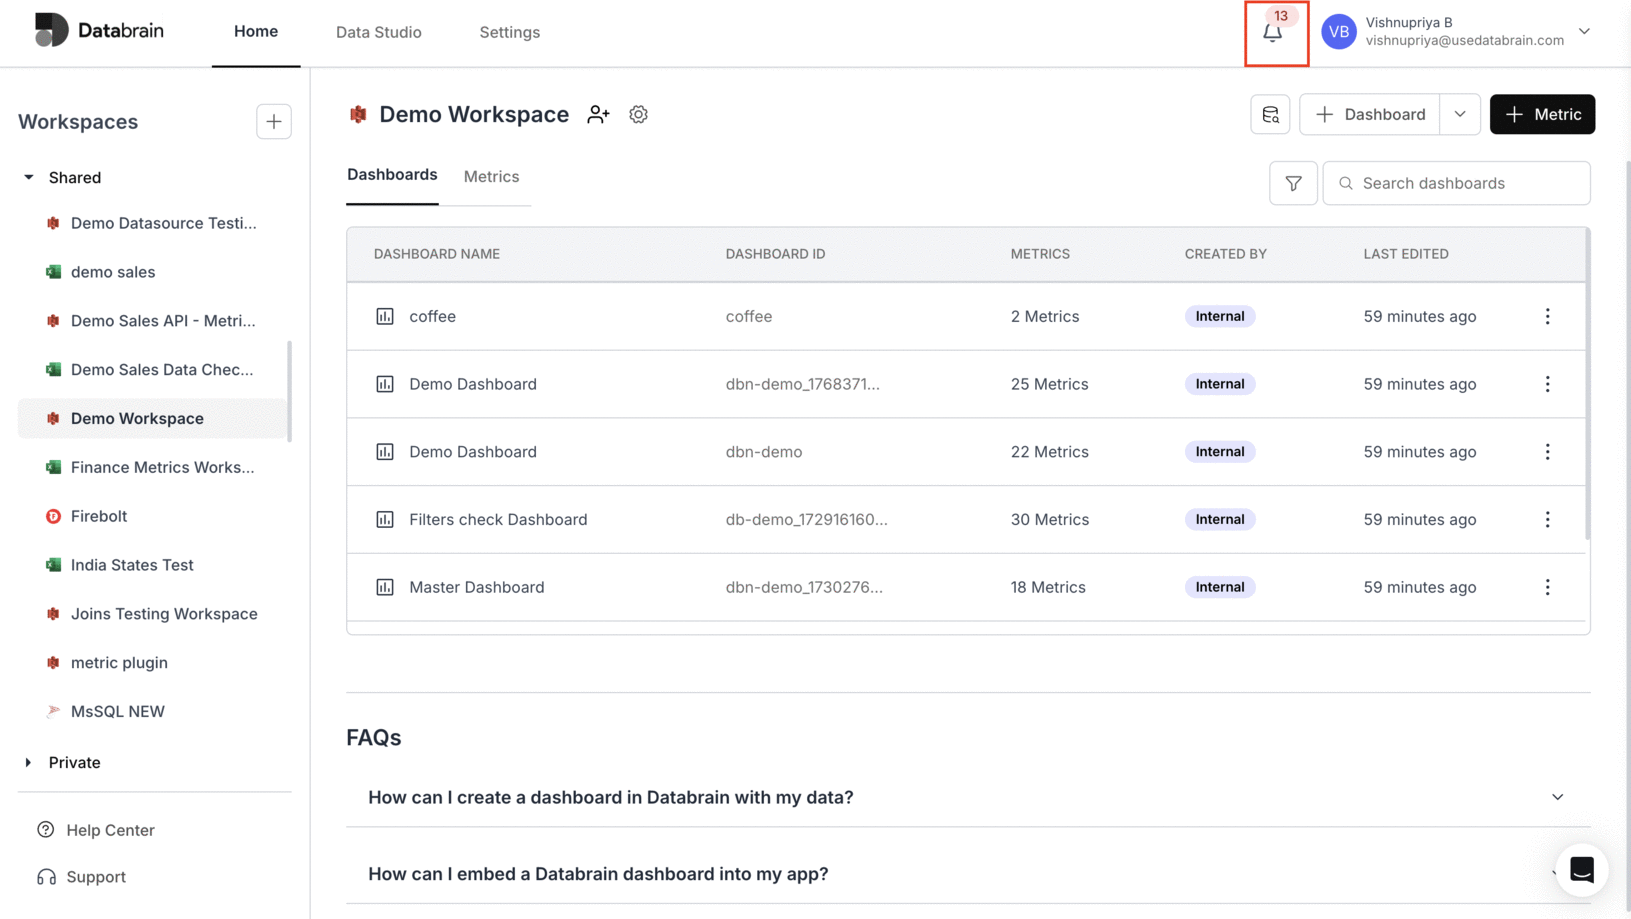Click the Support headset icon
This screenshot has height=919, width=1631.
[46, 877]
